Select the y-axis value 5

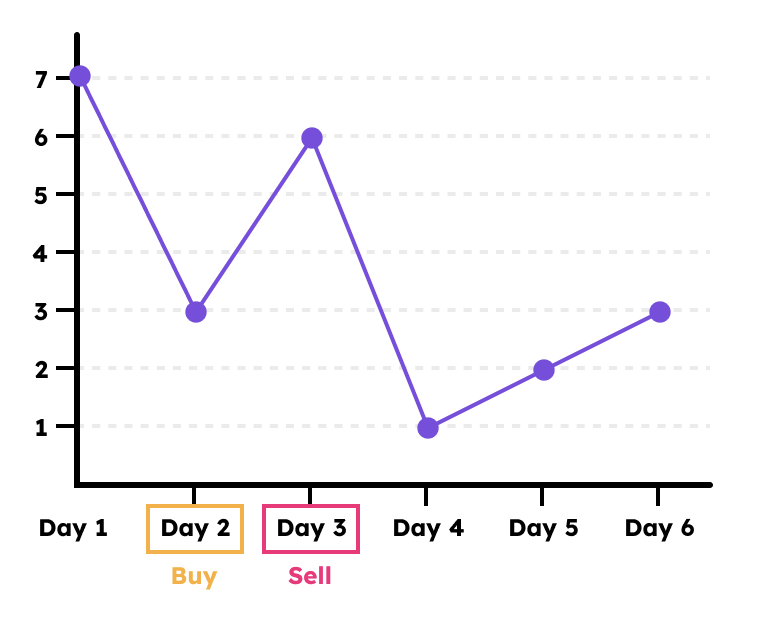(41, 194)
